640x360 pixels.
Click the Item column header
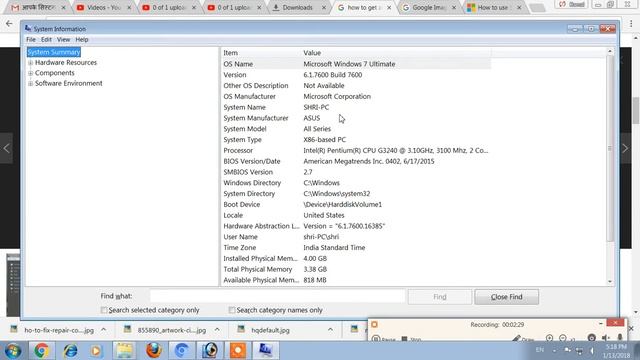tap(261, 53)
